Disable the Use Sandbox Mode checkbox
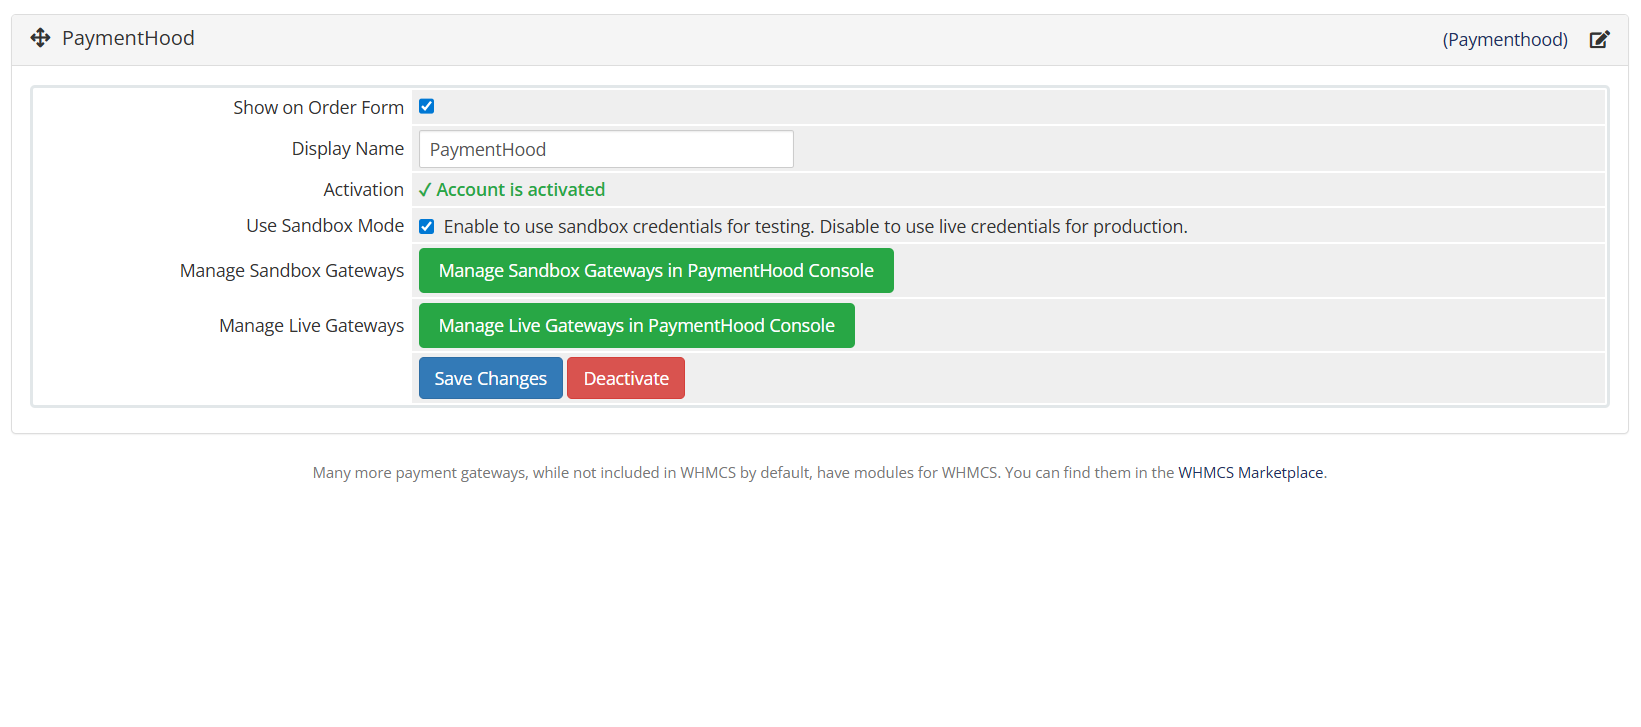Screen dimensions: 1641x727 point(427,227)
